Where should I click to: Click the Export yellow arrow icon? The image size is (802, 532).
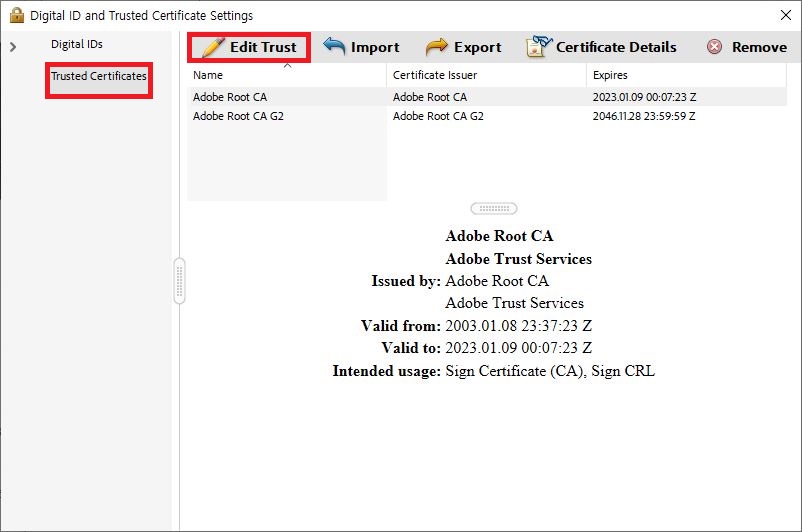point(436,47)
